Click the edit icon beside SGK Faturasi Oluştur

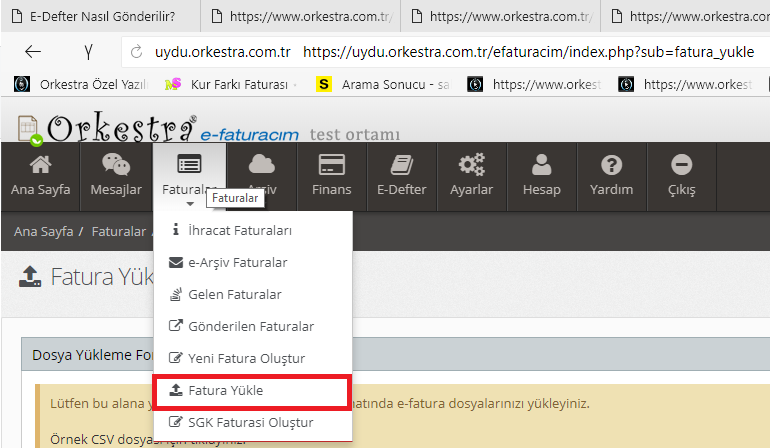tap(175, 421)
